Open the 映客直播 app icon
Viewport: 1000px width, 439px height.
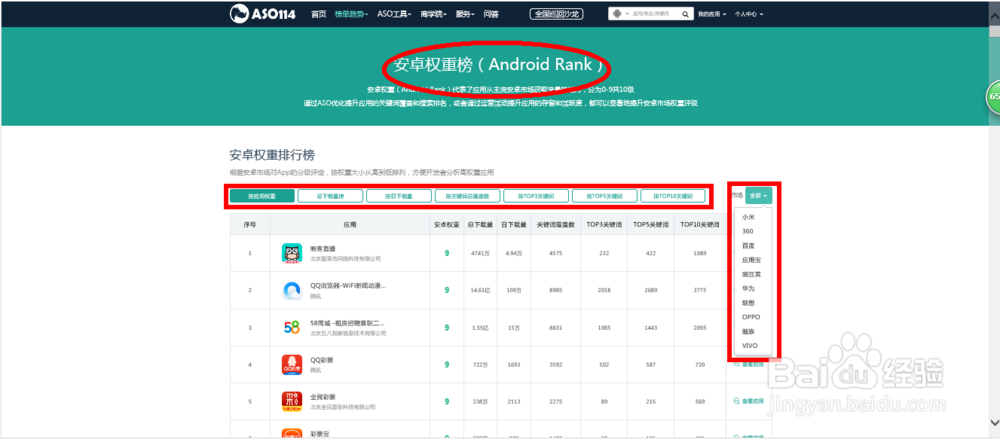coord(292,253)
